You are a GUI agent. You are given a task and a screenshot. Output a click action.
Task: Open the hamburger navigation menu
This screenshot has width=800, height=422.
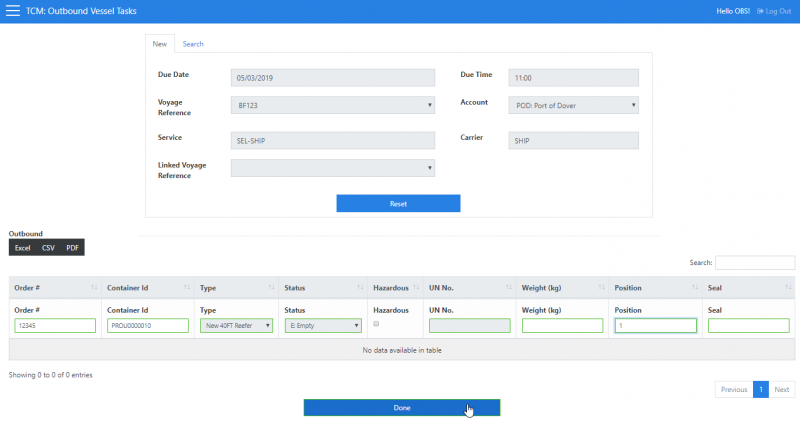click(13, 11)
